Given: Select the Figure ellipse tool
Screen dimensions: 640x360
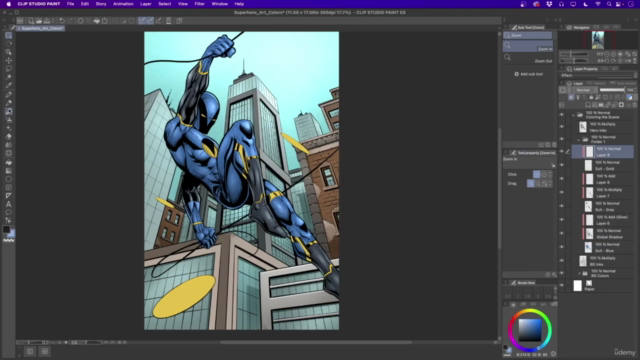Looking at the screenshot, I should click(9, 179).
